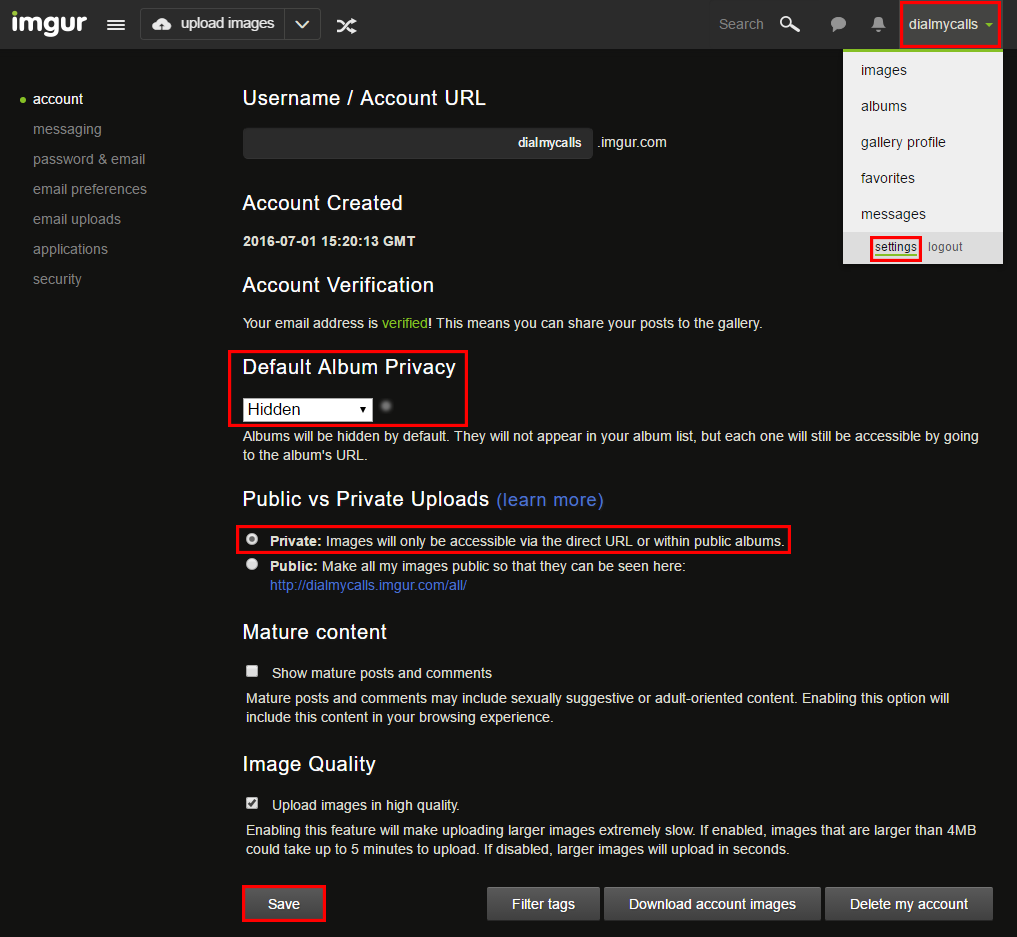
Task: Click the '.imgur.com' domain suffix text
Action: pyautogui.click(x=632, y=143)
